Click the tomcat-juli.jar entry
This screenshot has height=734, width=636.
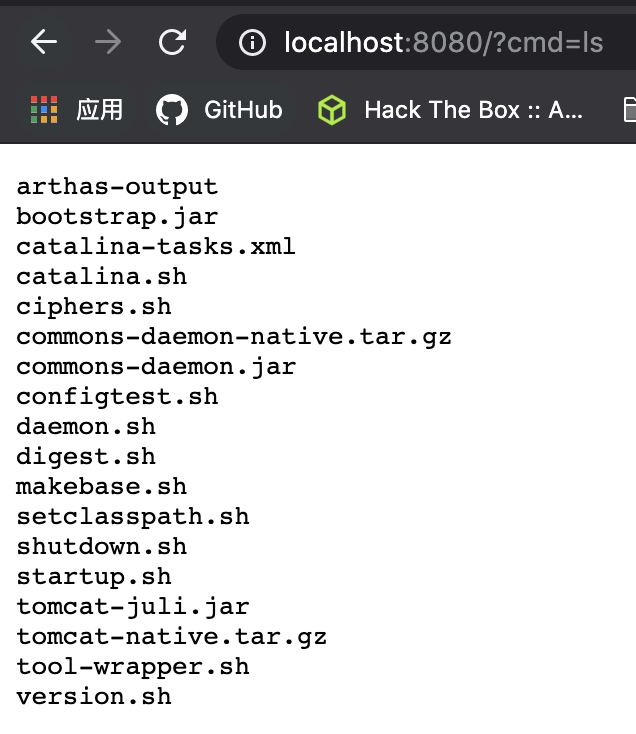point(132,606)
